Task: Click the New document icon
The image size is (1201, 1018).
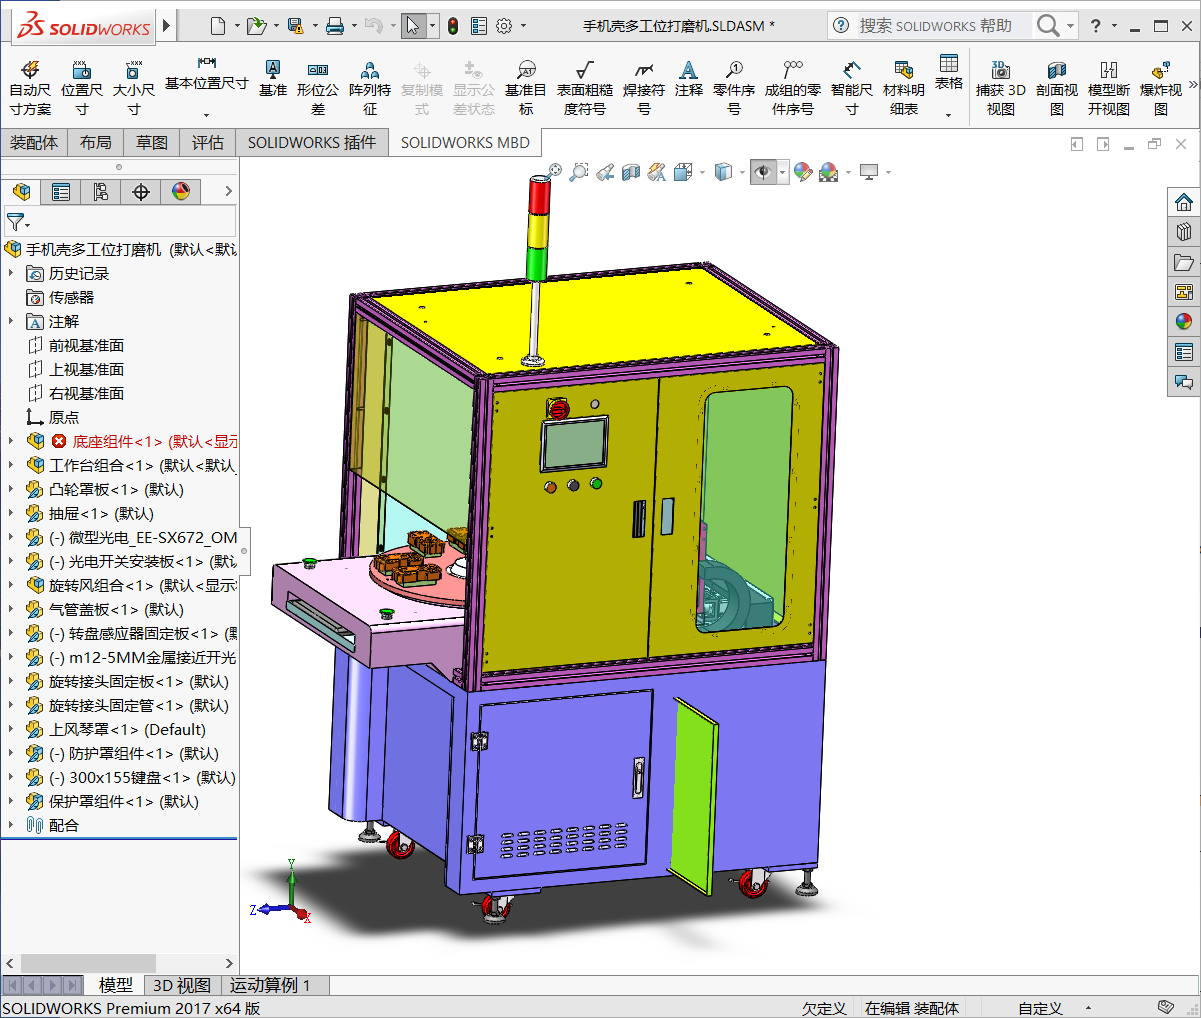Action: 218,26
